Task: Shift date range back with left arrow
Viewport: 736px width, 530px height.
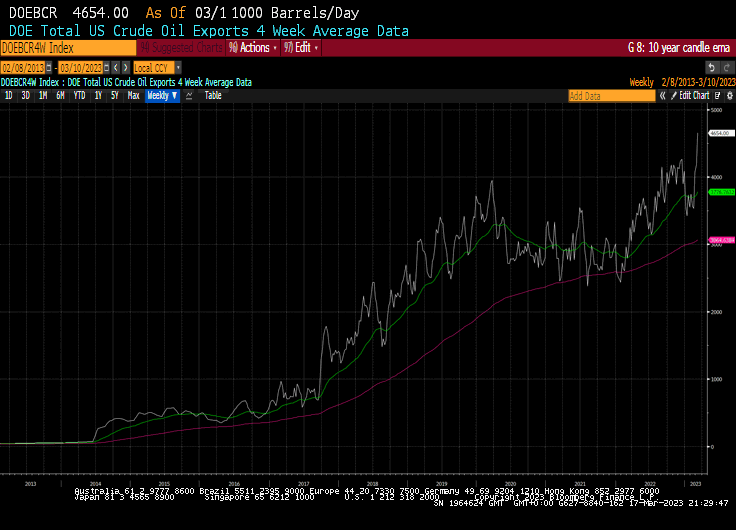Action: [114, 67]
